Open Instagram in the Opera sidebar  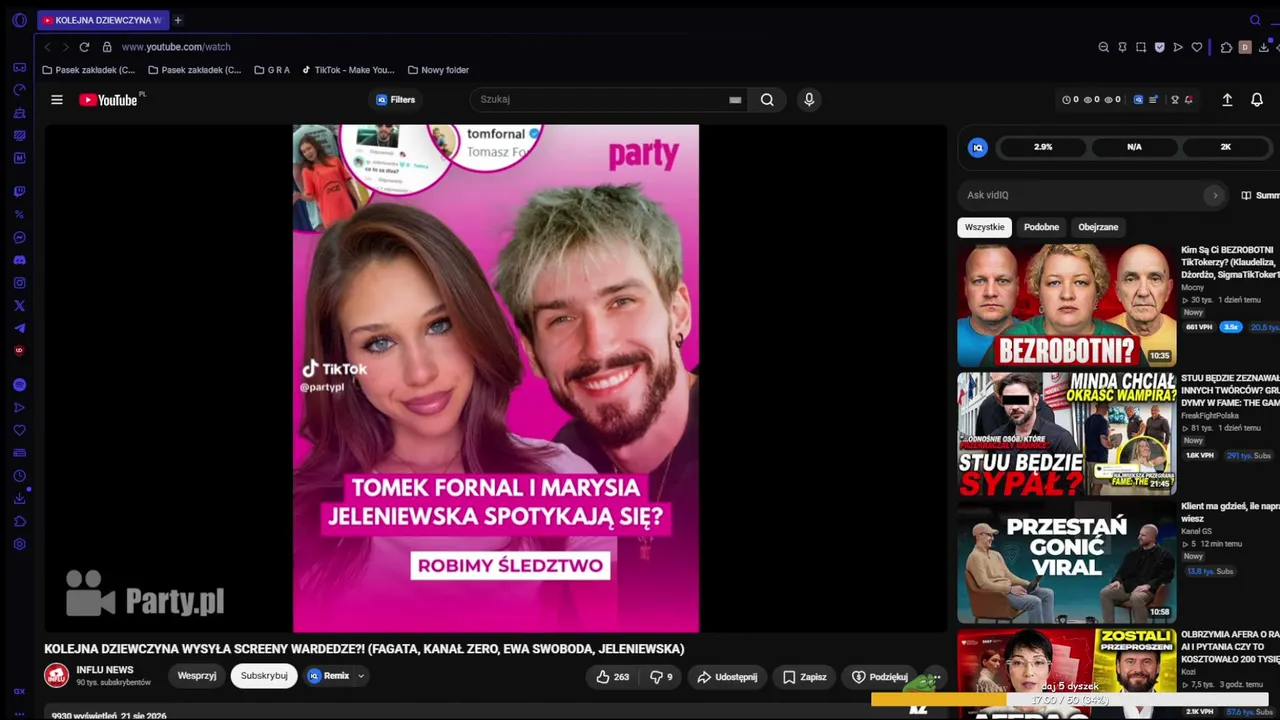click(x=19, y=283)
